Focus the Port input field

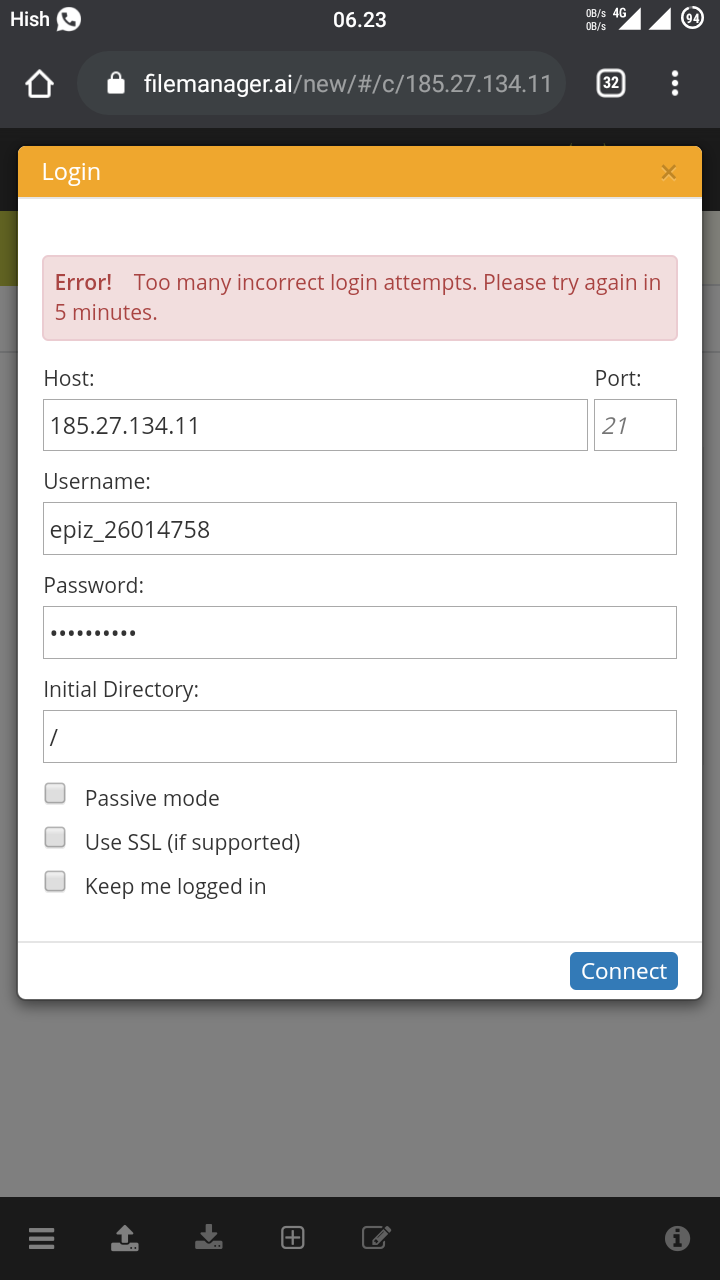[635, 425]
